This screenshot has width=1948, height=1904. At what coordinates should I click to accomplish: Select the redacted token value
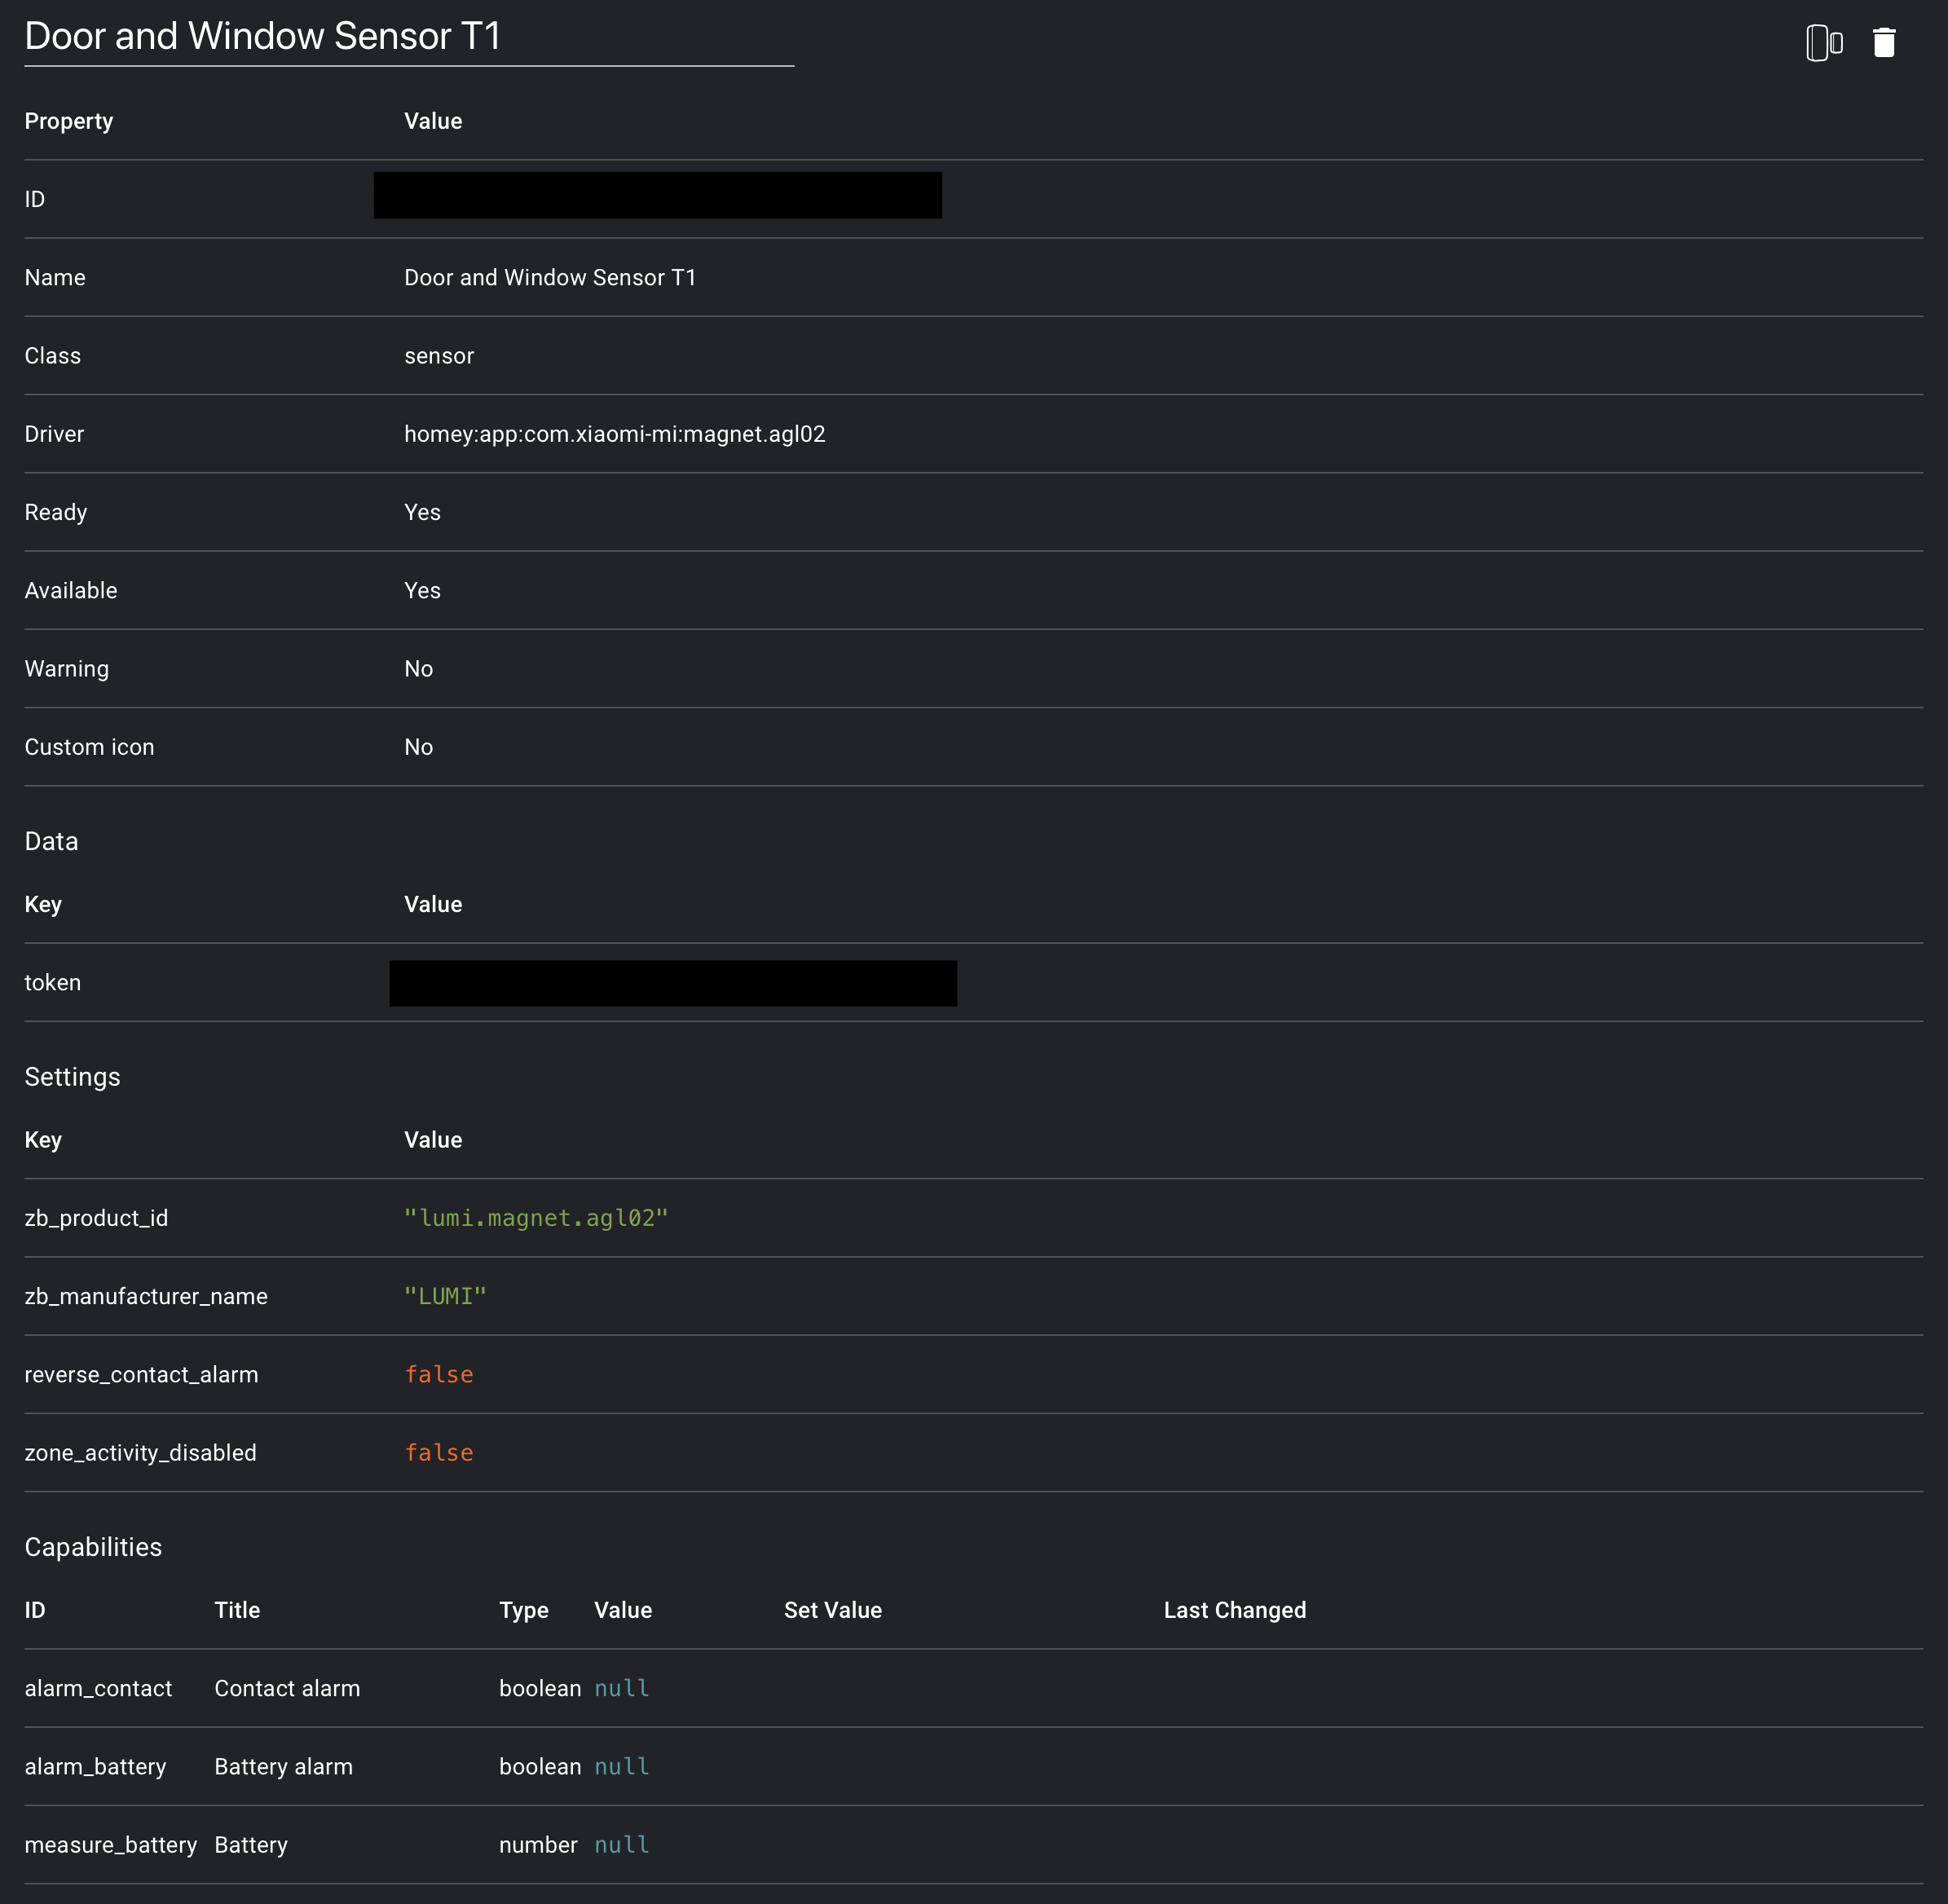click(x=673, y=983)
